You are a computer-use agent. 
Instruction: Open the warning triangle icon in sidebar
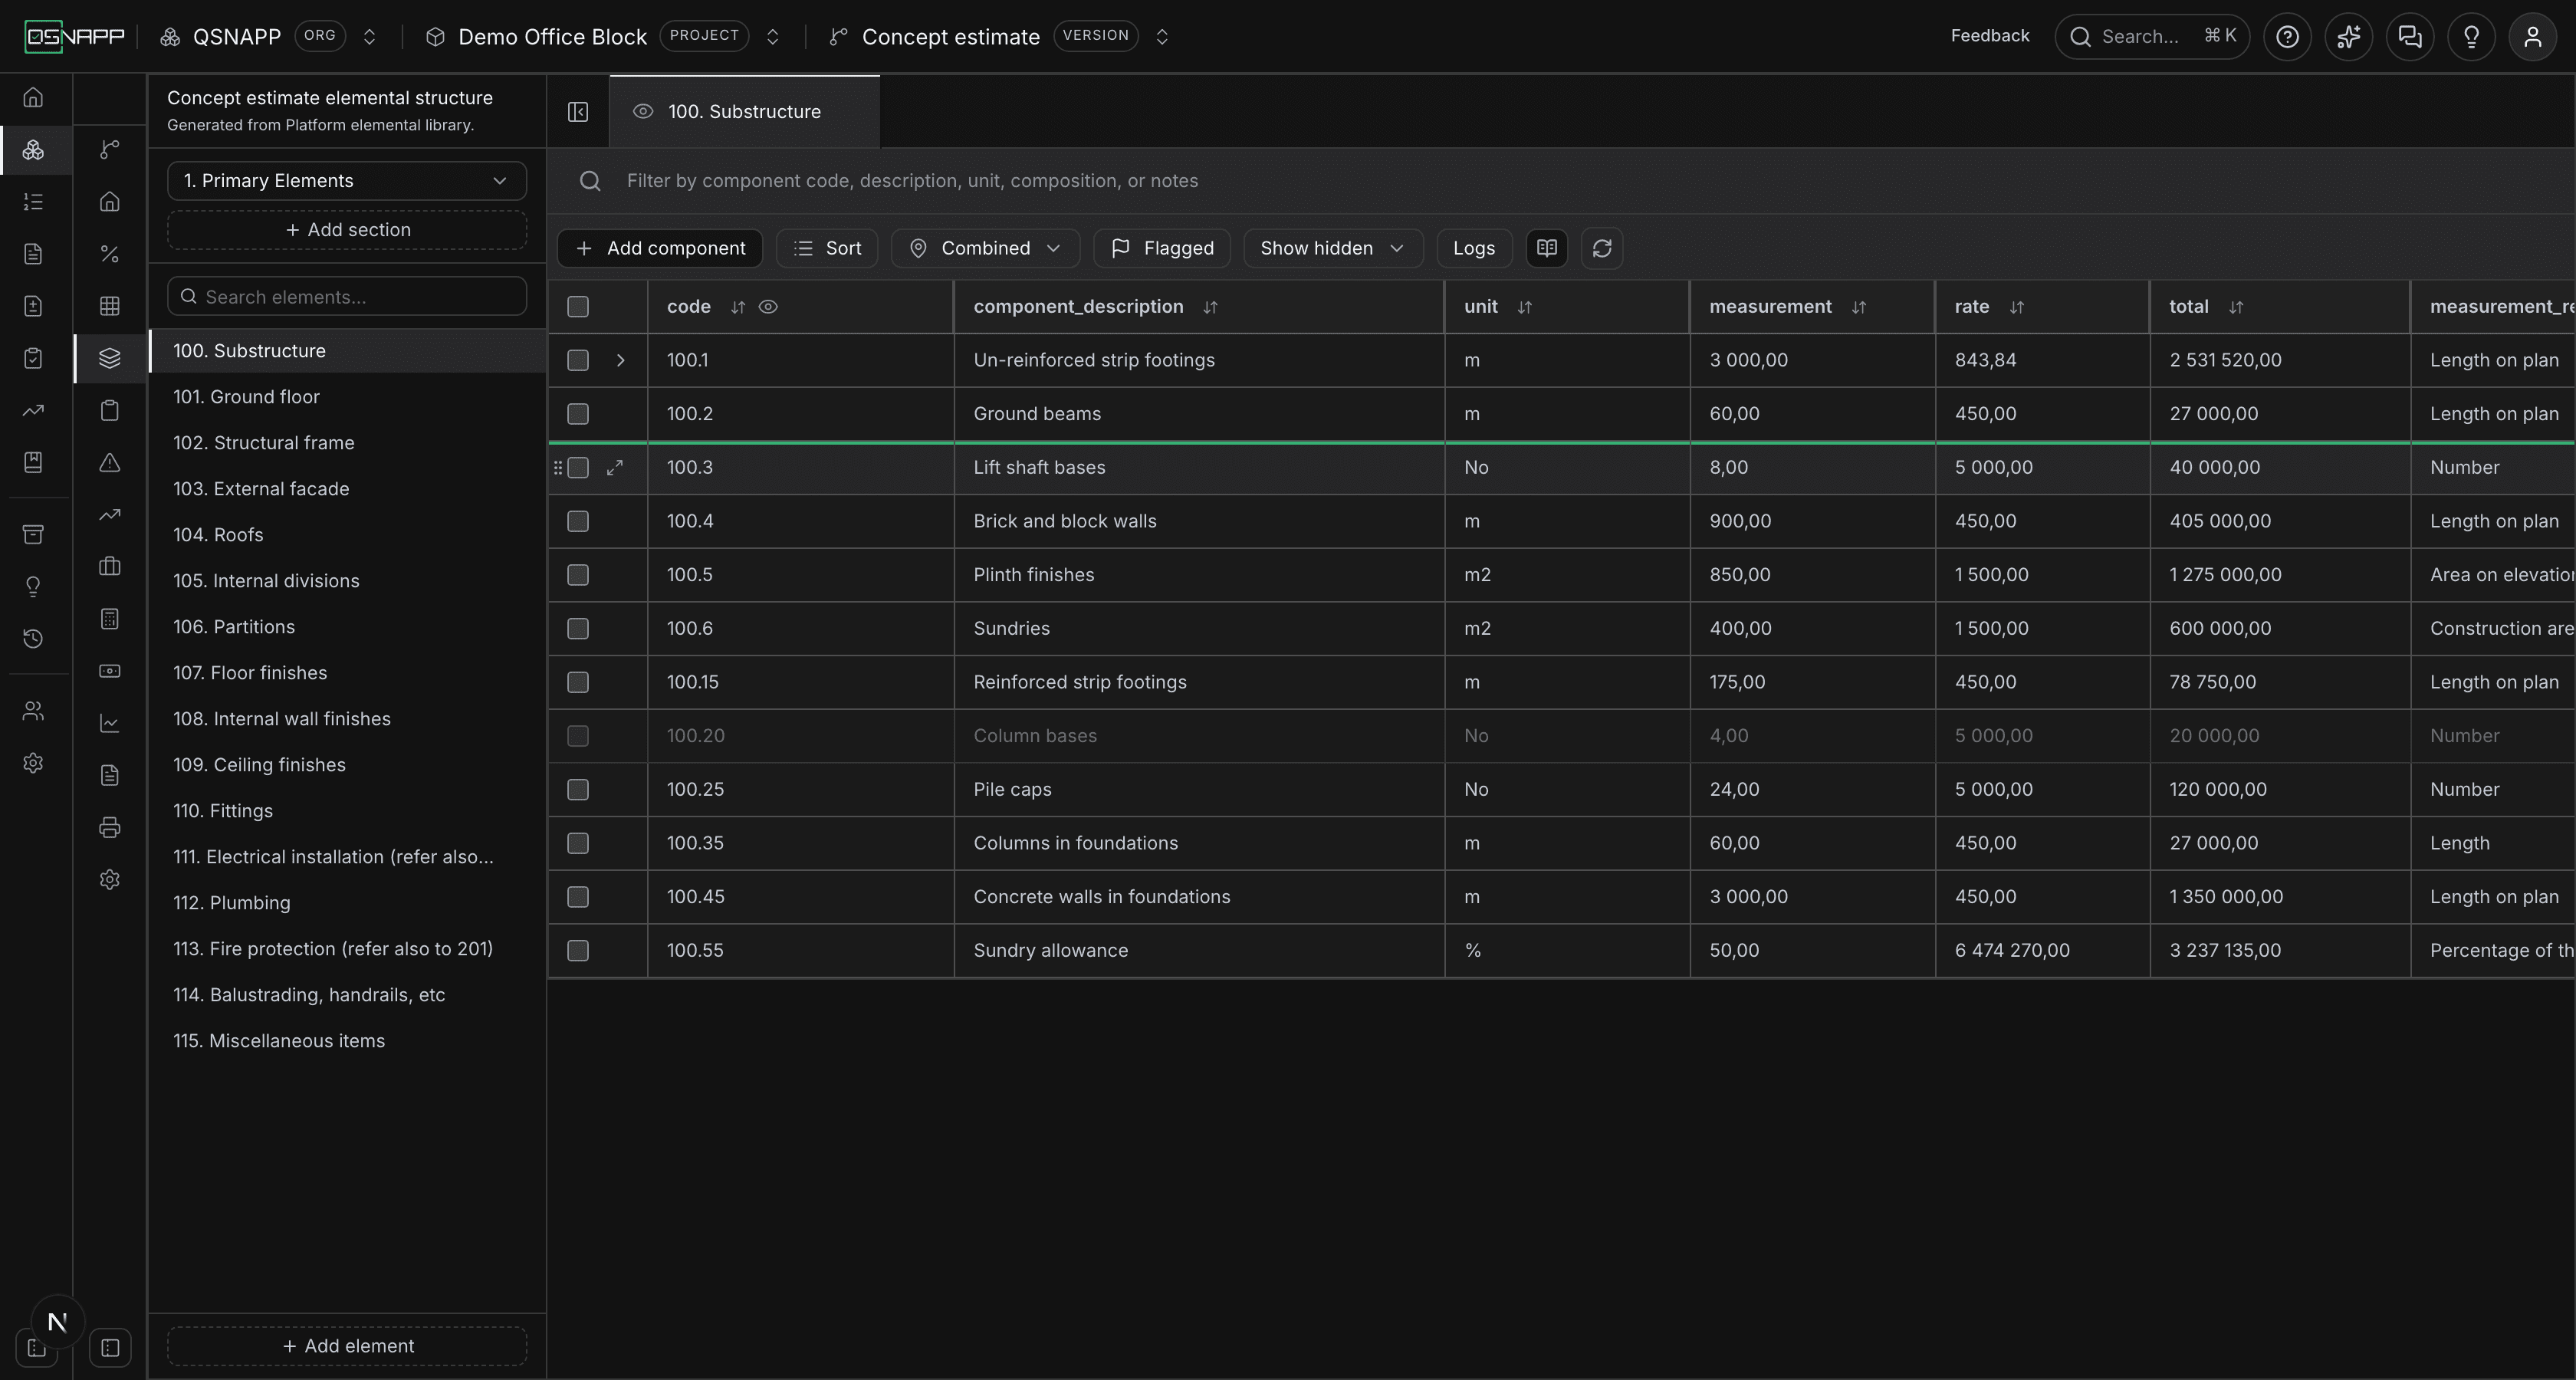click(x=110, y=462)
